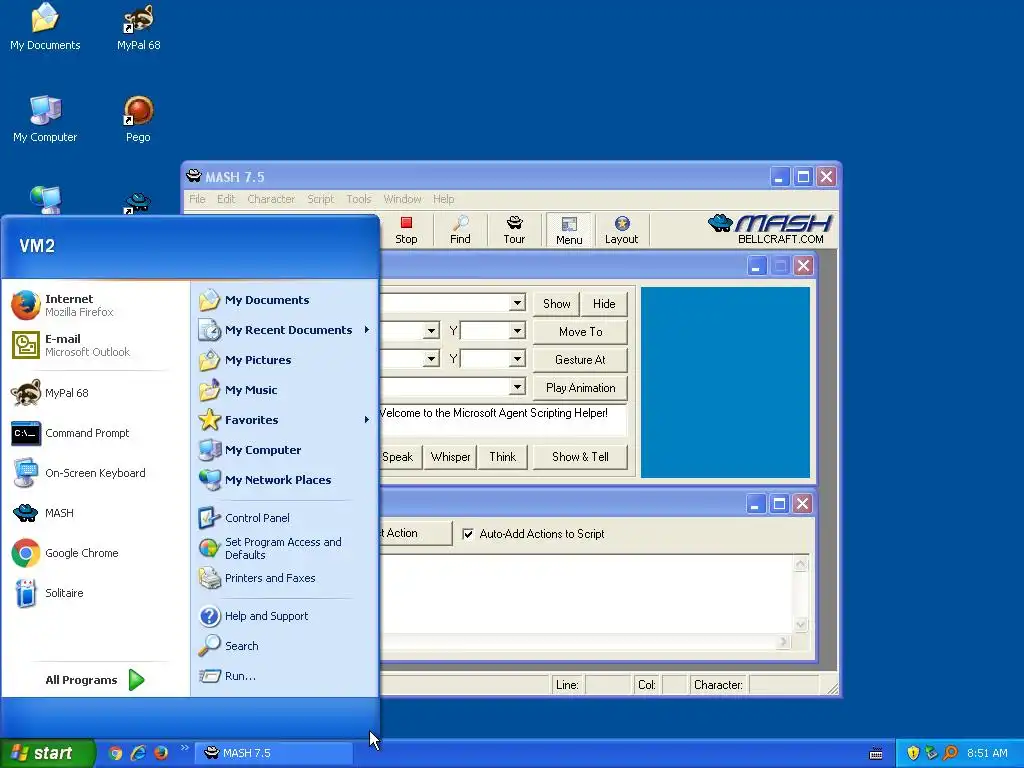Click the Find magnifier toolbar icon
This screenshot has height=768, width=1024.
pos(460,229)
